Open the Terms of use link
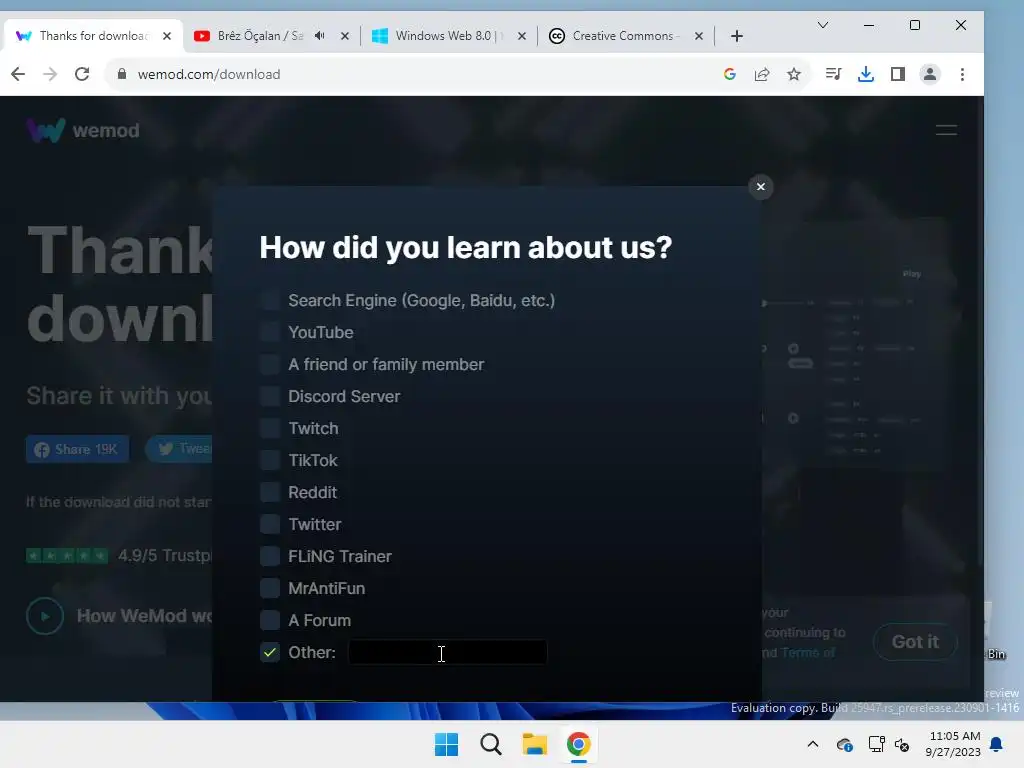 pyautogui.click(x=808, y=652)
